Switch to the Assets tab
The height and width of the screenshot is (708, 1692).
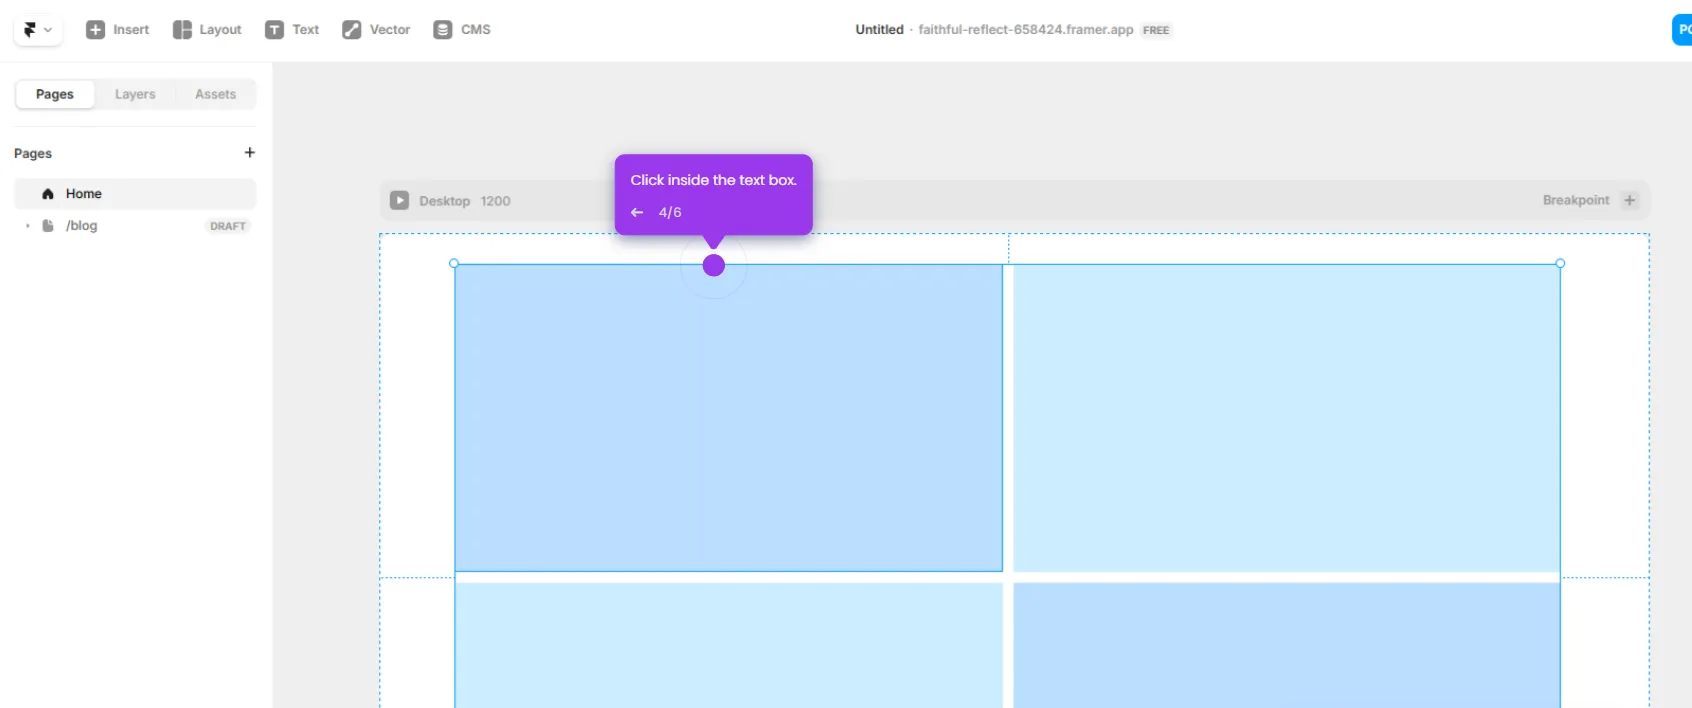tap(215, 94)
